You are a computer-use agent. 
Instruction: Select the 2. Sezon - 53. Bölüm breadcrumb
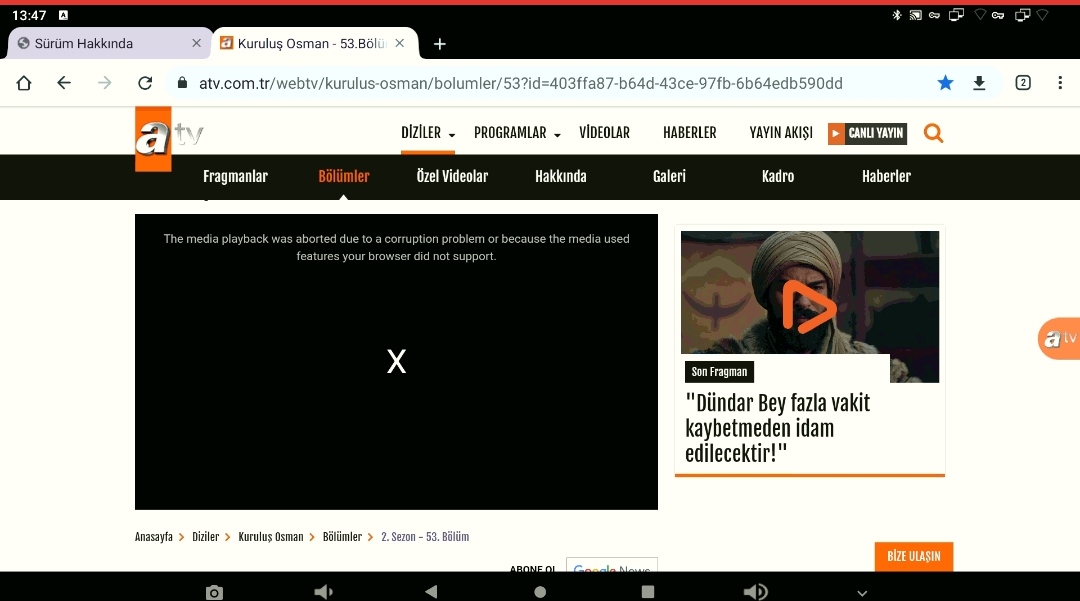tap(425, 537)
